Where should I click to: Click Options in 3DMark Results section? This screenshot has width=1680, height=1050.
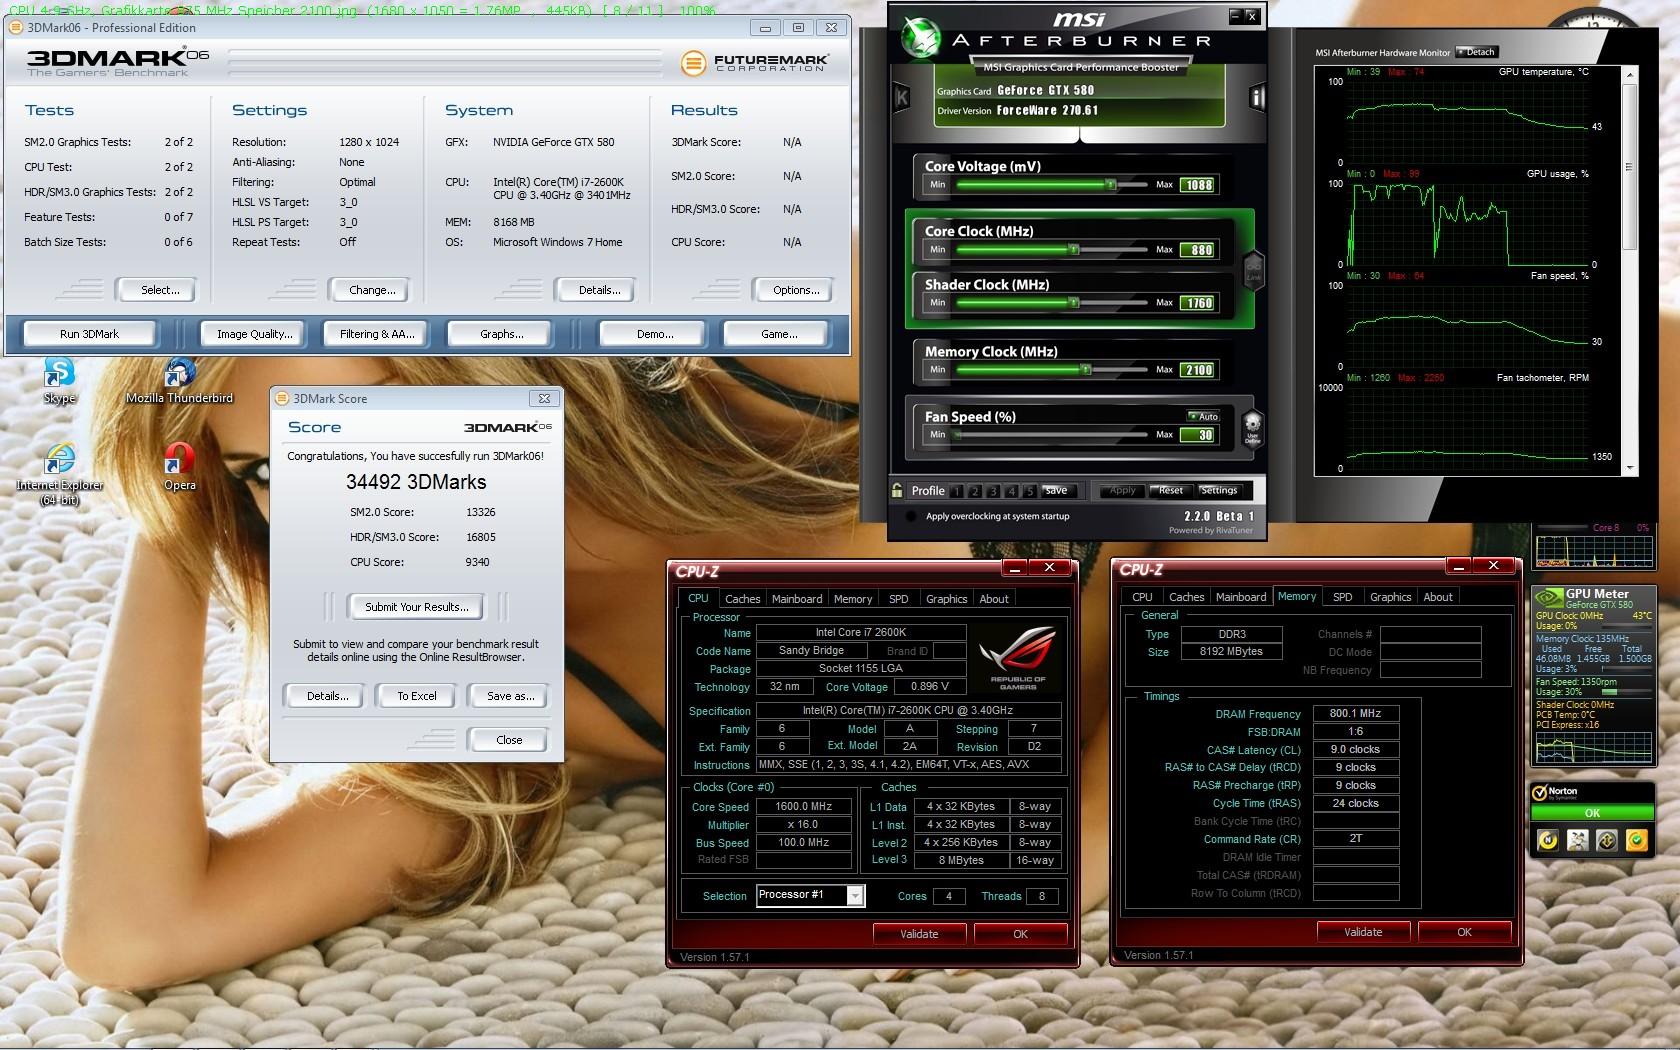click(796, 290)
